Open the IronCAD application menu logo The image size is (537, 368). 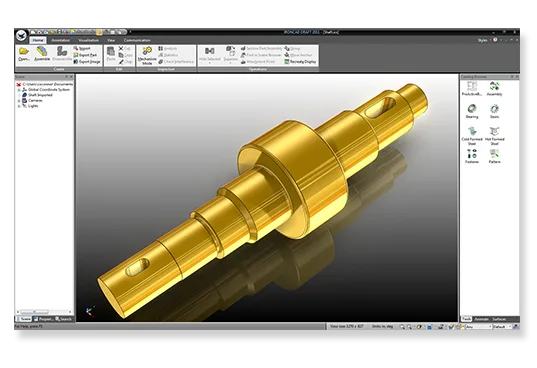pos(21,35)
